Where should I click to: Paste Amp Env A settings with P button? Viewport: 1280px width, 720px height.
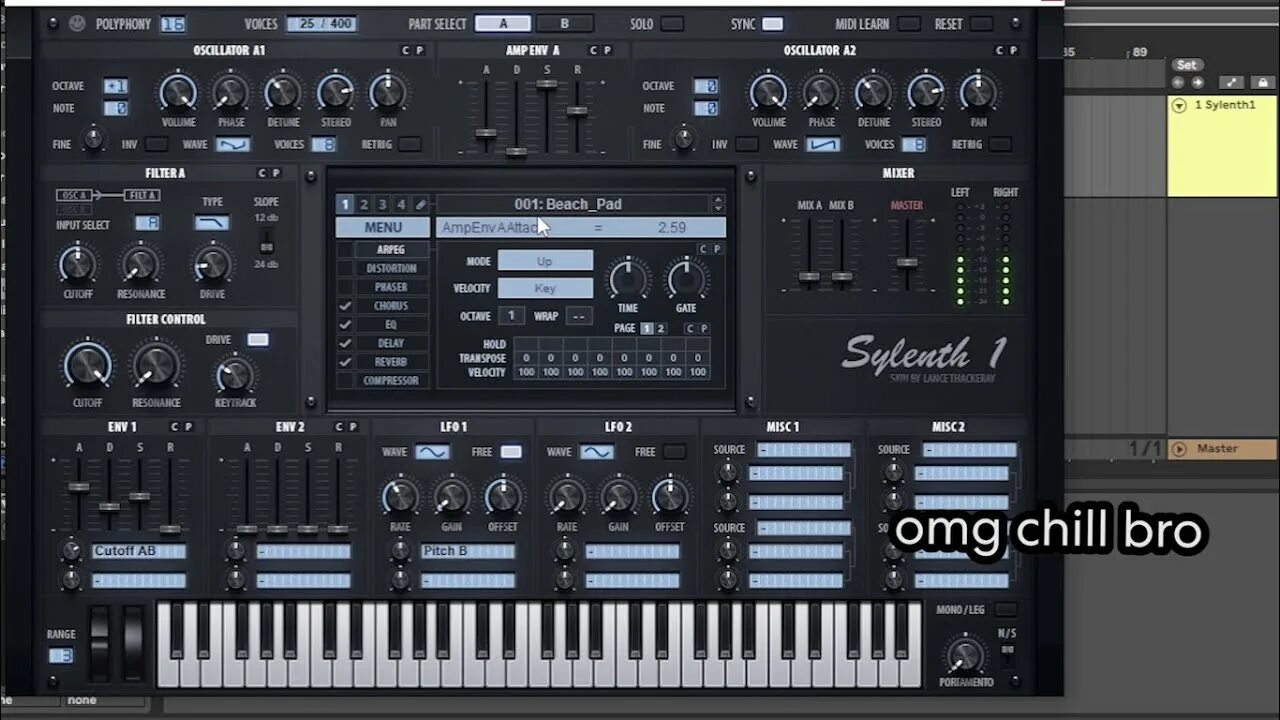tap(607, 50)
